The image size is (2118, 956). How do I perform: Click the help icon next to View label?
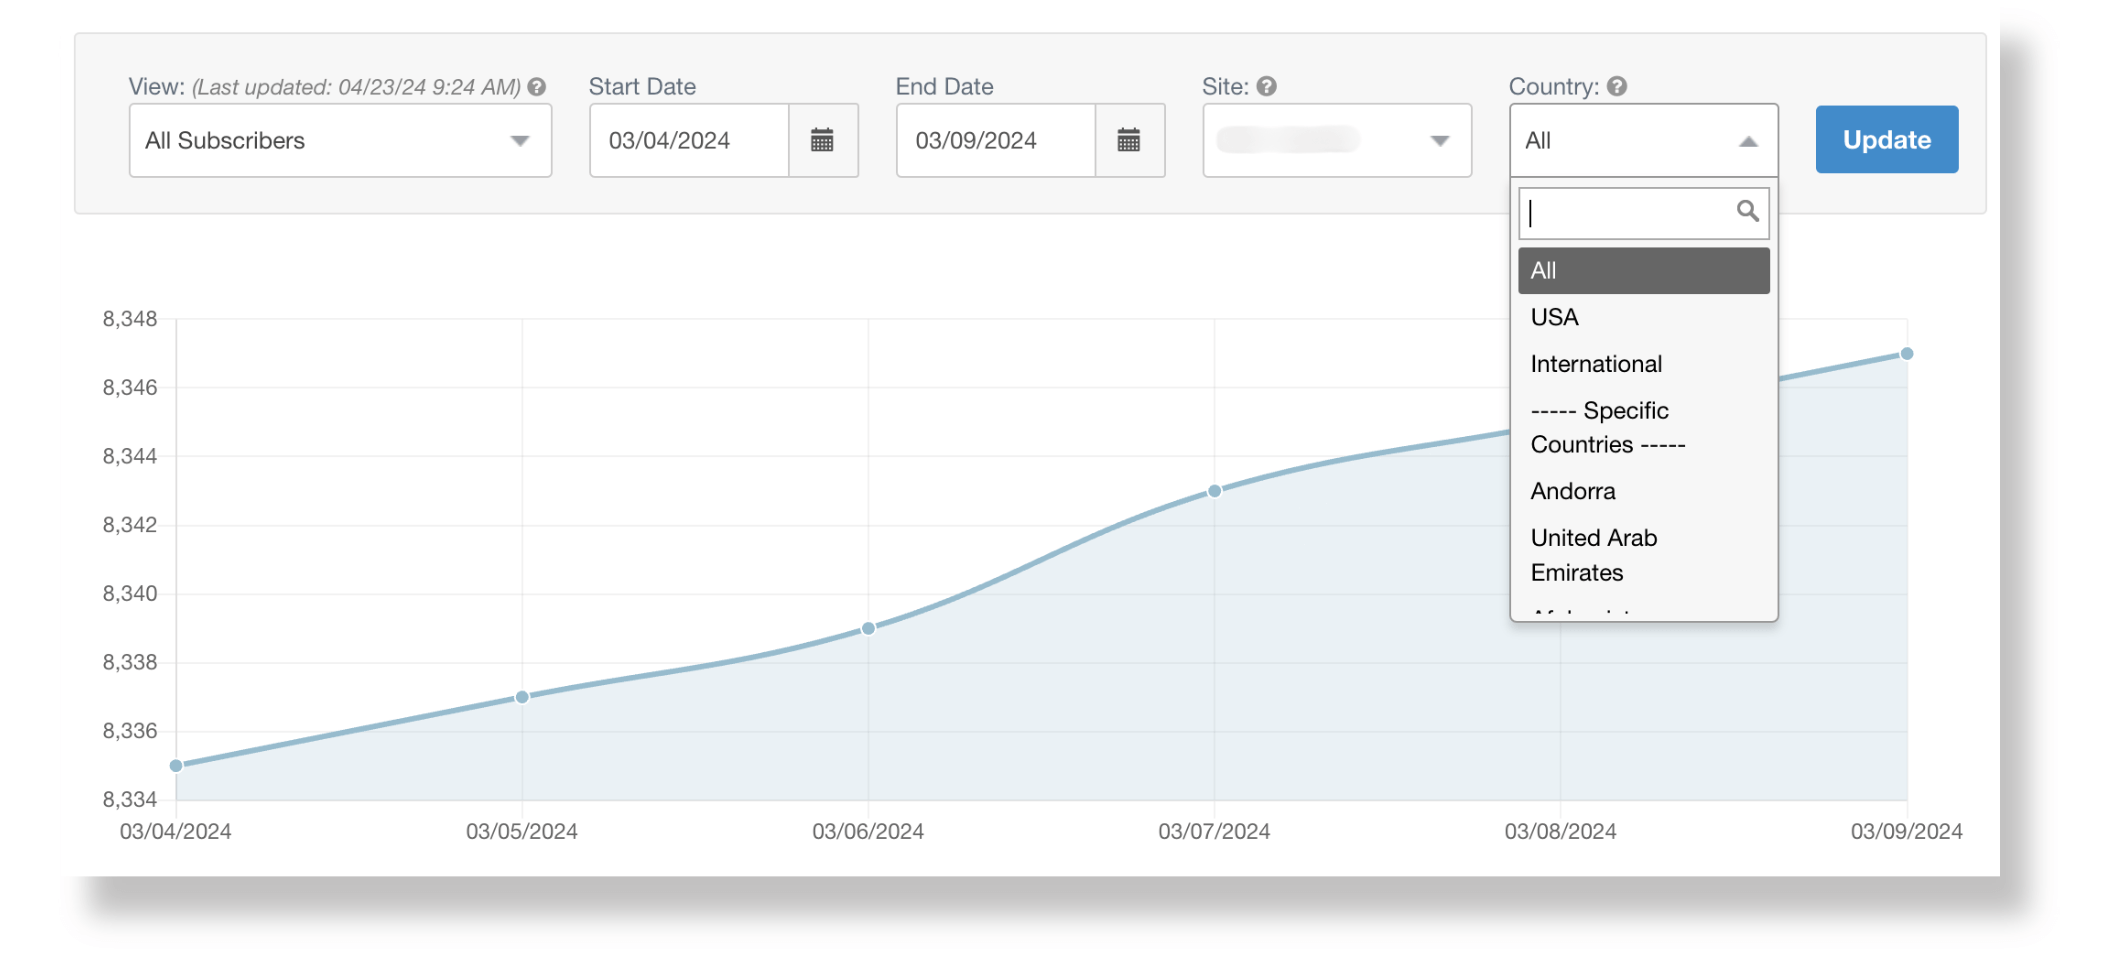537,87
